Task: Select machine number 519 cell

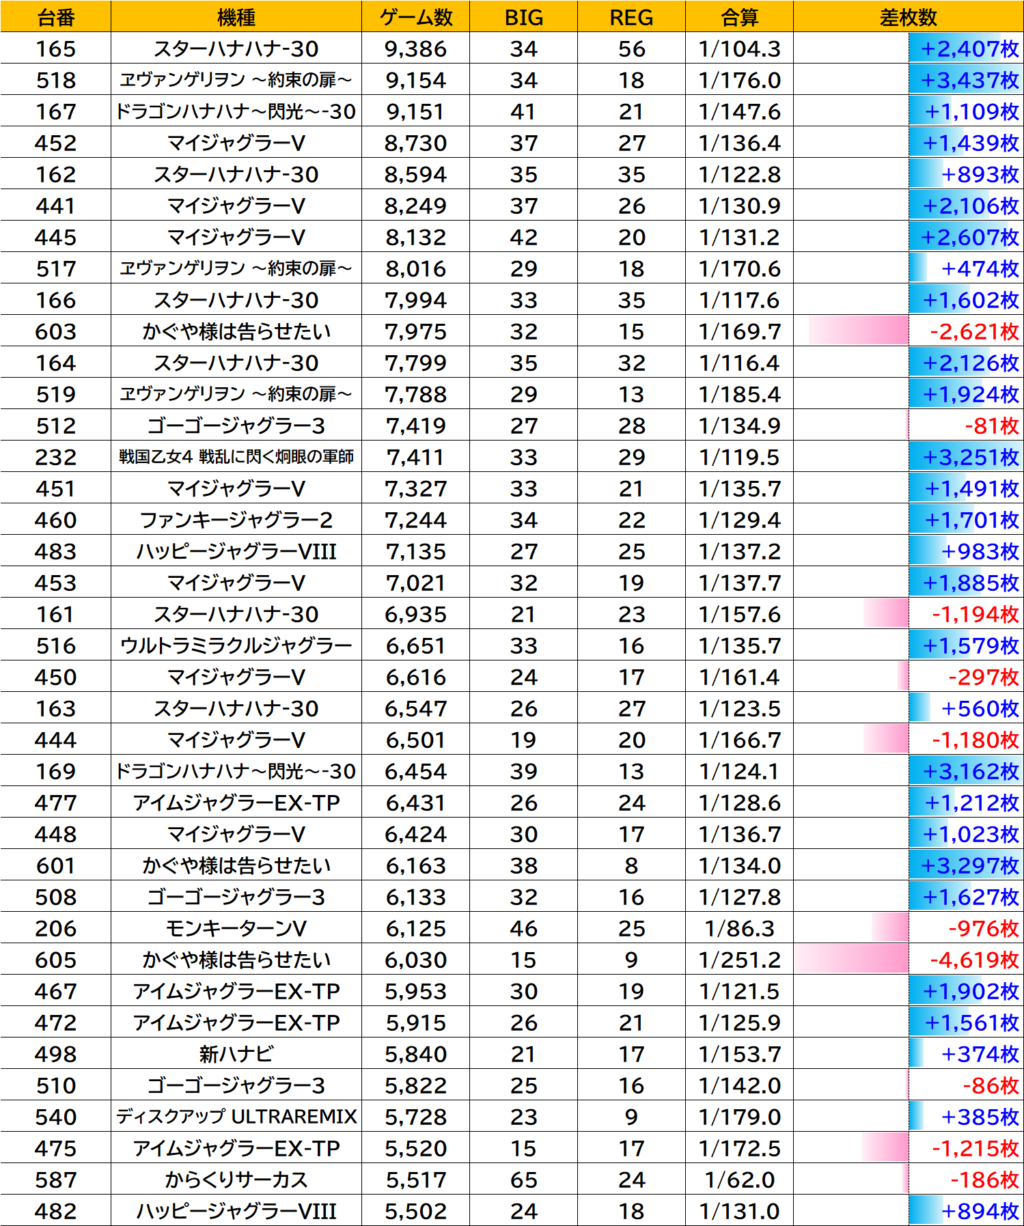Action: 55,394
